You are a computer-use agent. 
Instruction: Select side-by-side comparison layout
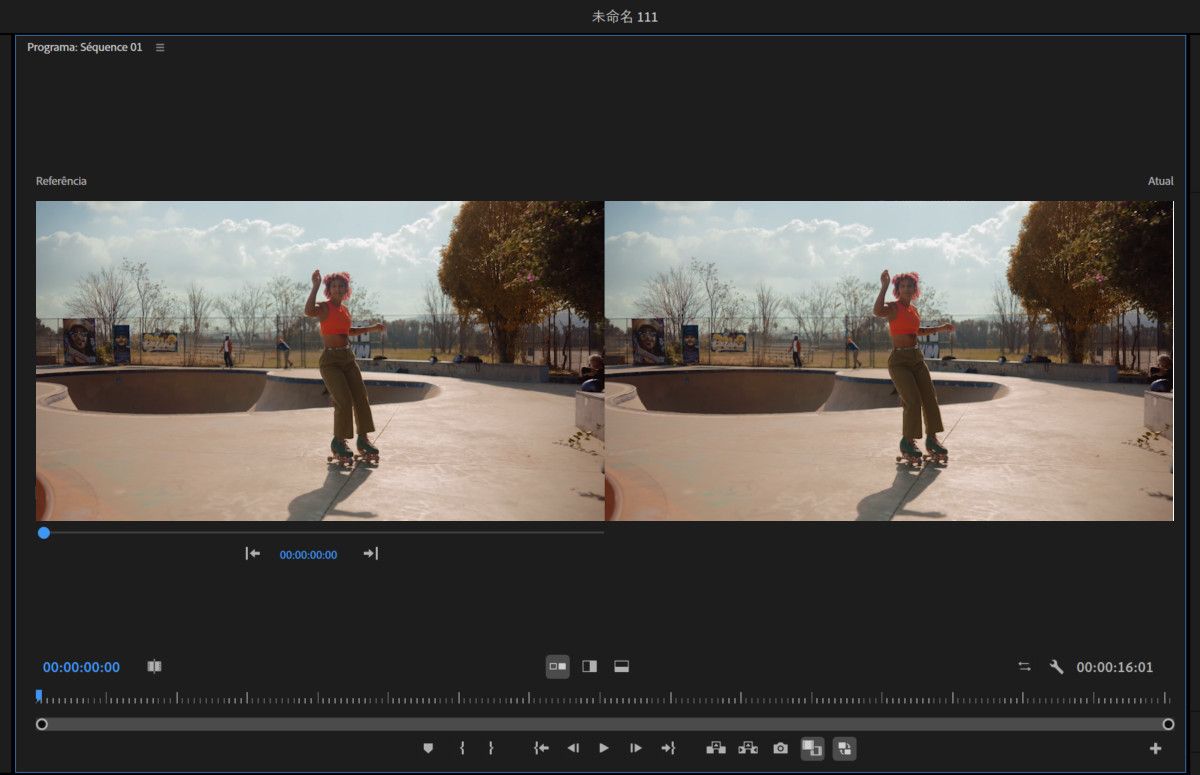pos(557,667)
